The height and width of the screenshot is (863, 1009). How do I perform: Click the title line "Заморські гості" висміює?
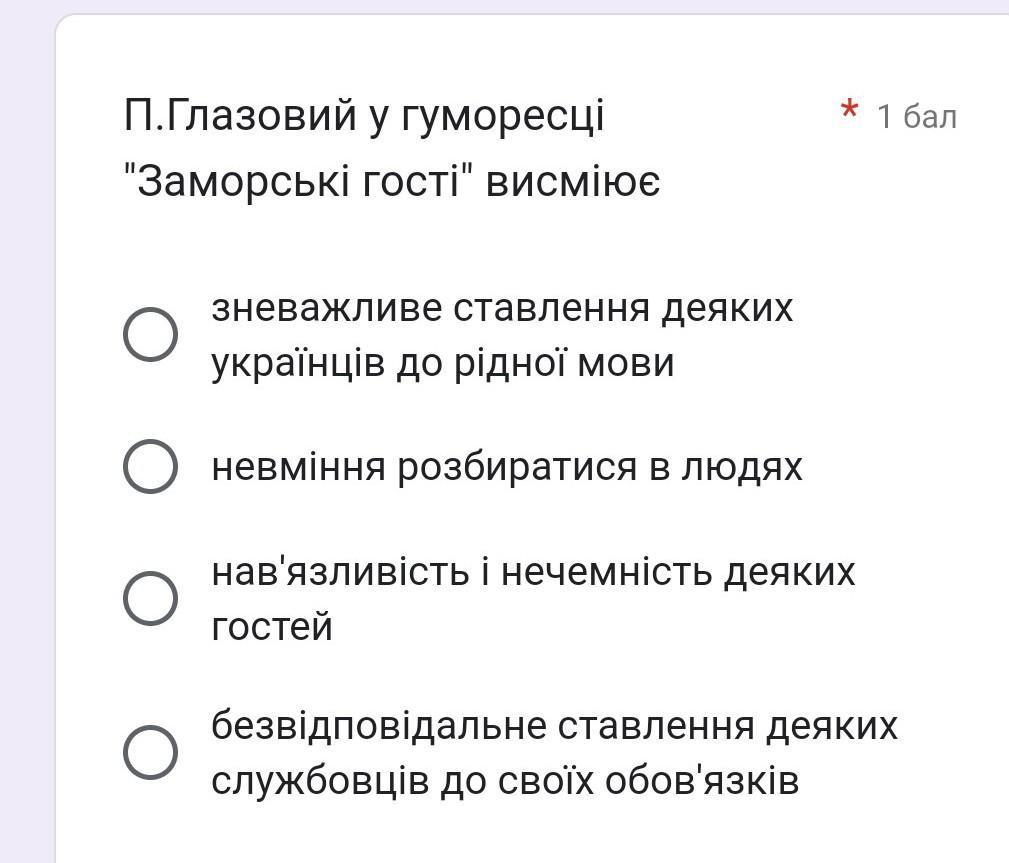coord(392,182)
